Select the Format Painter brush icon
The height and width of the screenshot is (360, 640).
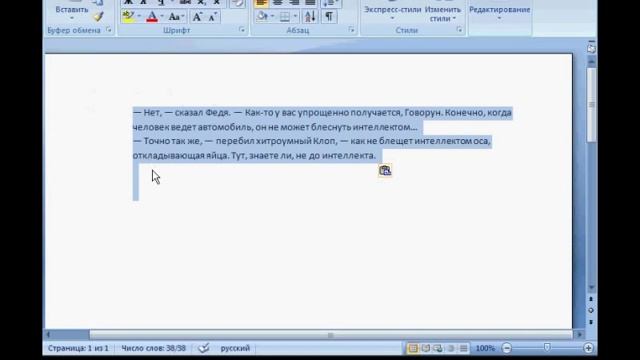pos(98,17)
